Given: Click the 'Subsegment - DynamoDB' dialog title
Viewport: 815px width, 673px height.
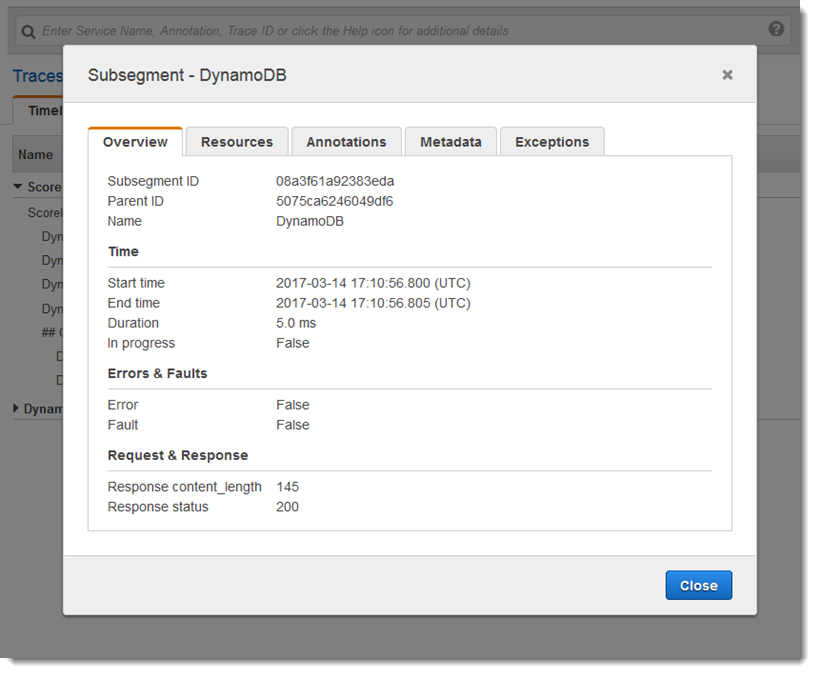Looking at the screenshot, I should pyautogui.click(x=187, y=75).
